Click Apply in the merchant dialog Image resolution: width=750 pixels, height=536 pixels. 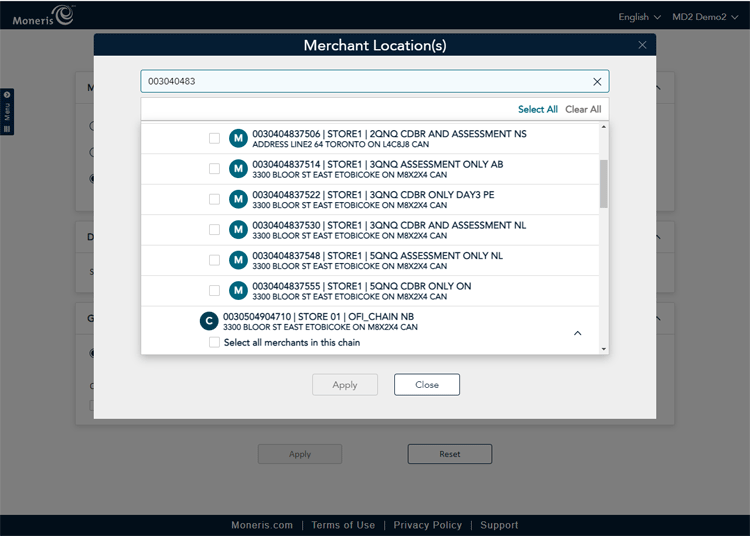[345, 384]
